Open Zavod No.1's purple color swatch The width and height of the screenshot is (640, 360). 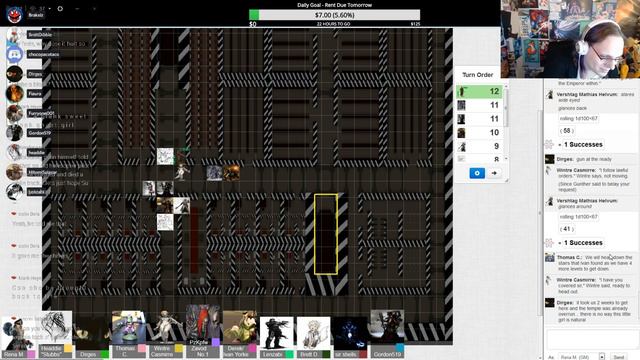click(x=216, y=342)
